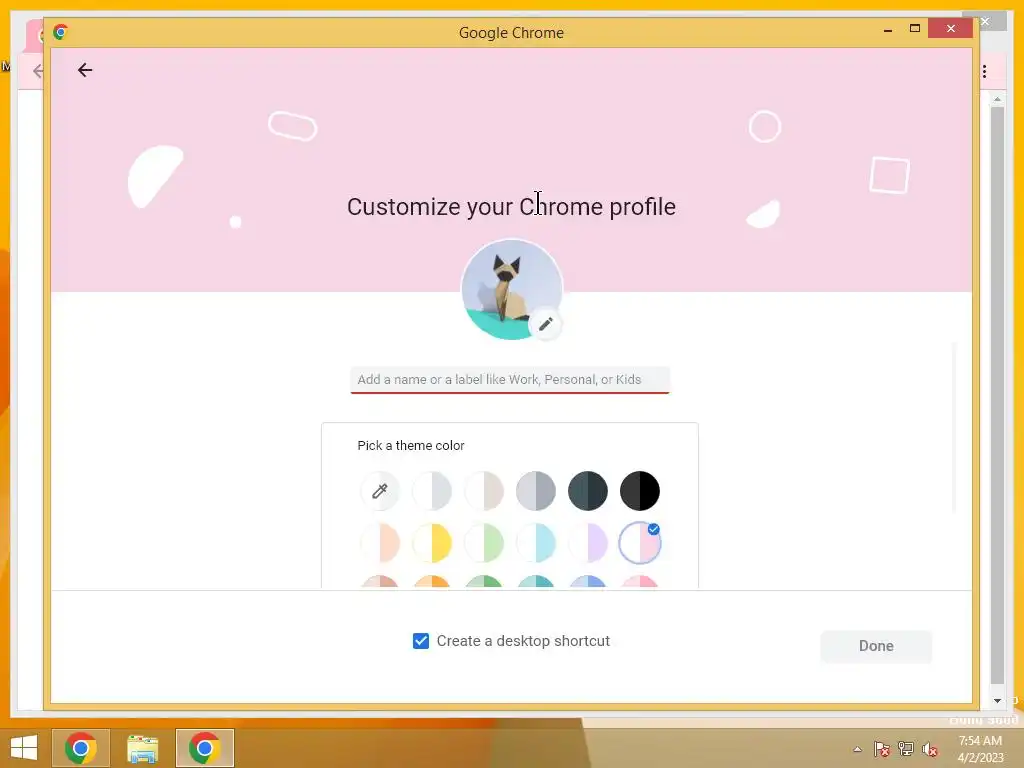This screenshot has width=1024, height=768.
Task: Open the clock showing 7:54 AM
Action: coord(980,749)
